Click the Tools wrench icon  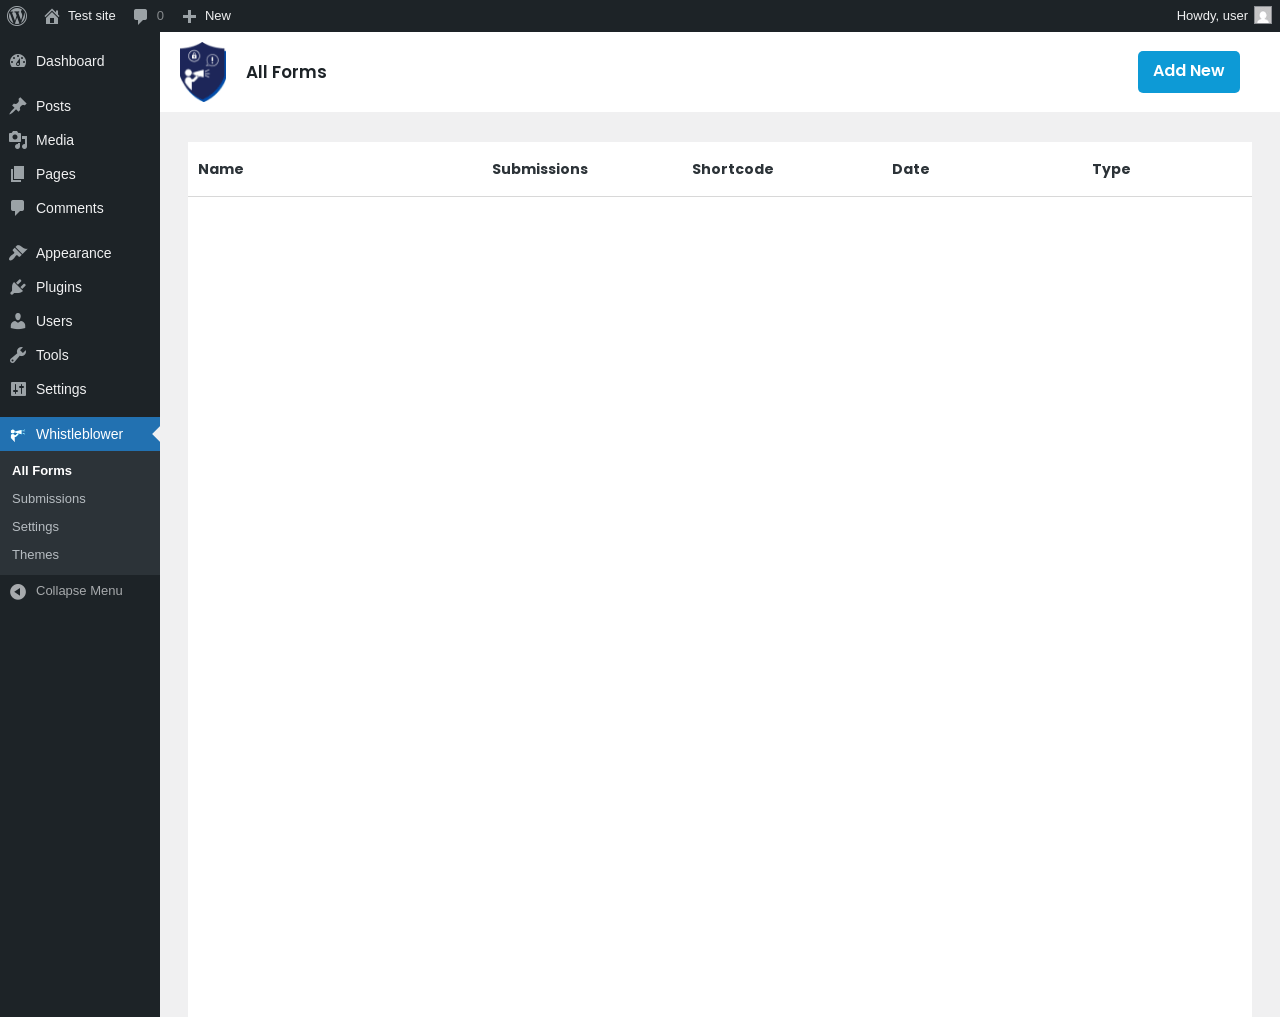(x=18, y=355)
